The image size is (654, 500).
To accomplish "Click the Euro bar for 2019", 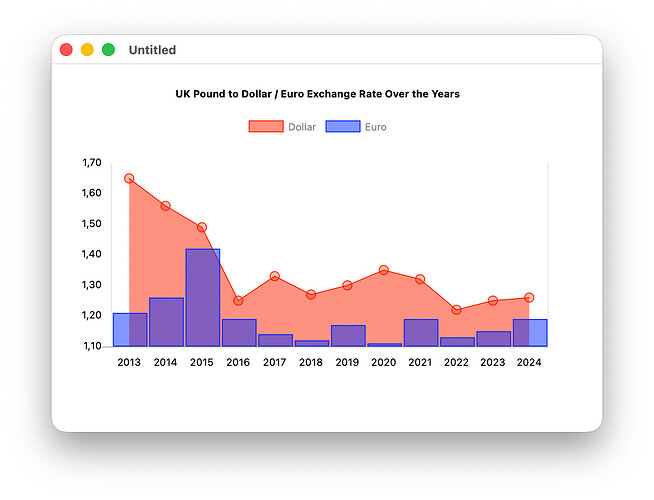I will [348, 336].
